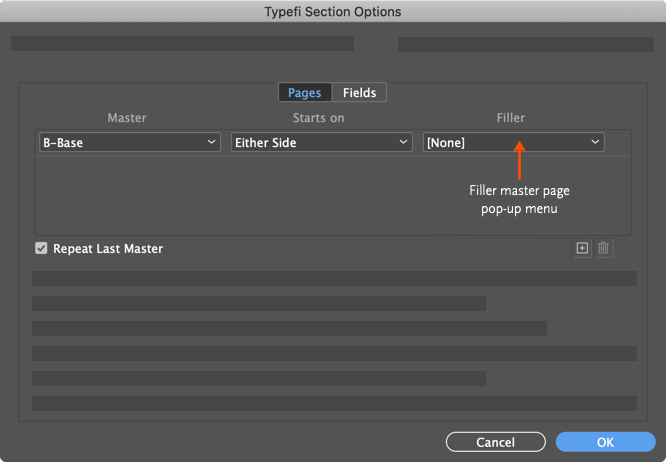Click the Filler column header

(x=511, y=118)
